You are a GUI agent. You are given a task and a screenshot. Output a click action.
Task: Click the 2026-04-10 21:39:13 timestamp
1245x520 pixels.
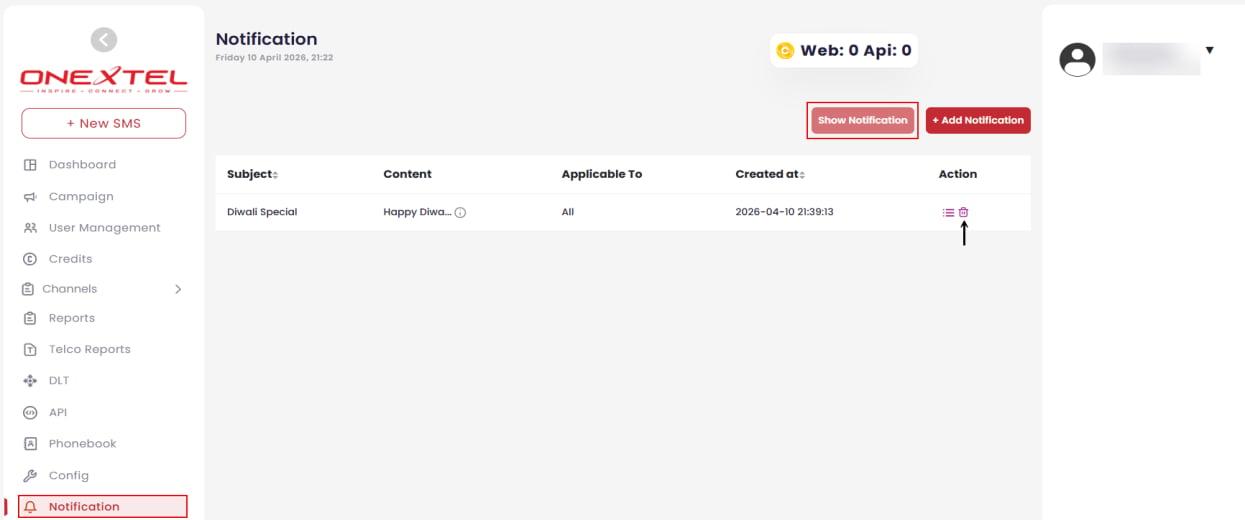coord(784,212)
